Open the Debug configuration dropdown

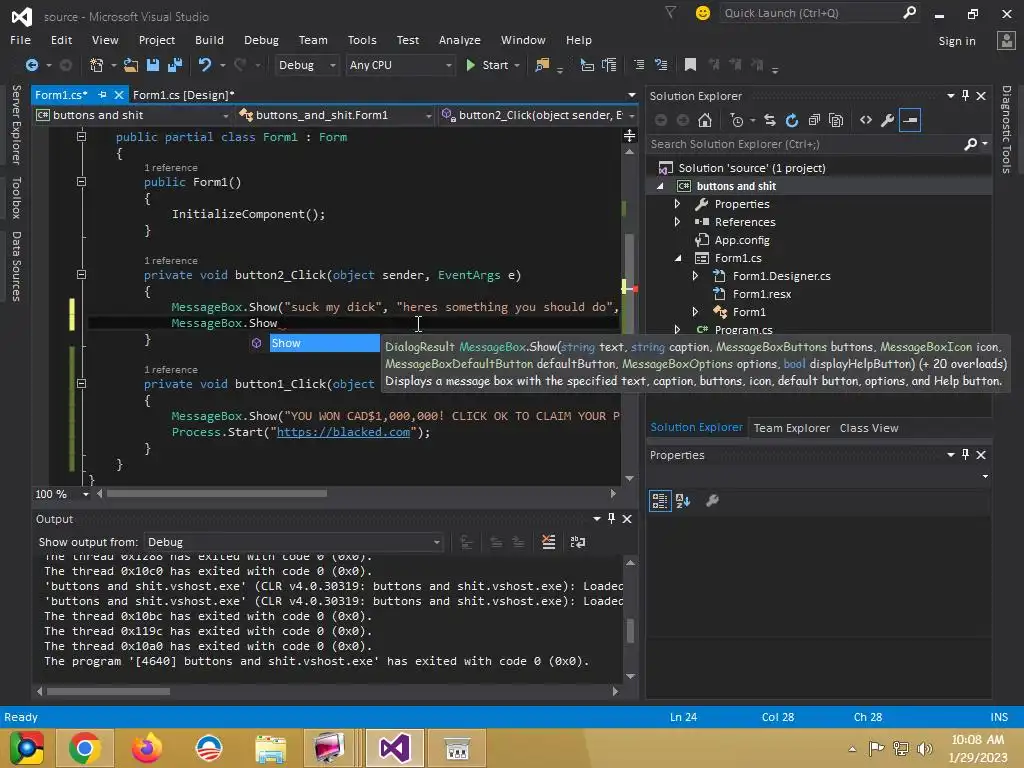coord(306,65)
